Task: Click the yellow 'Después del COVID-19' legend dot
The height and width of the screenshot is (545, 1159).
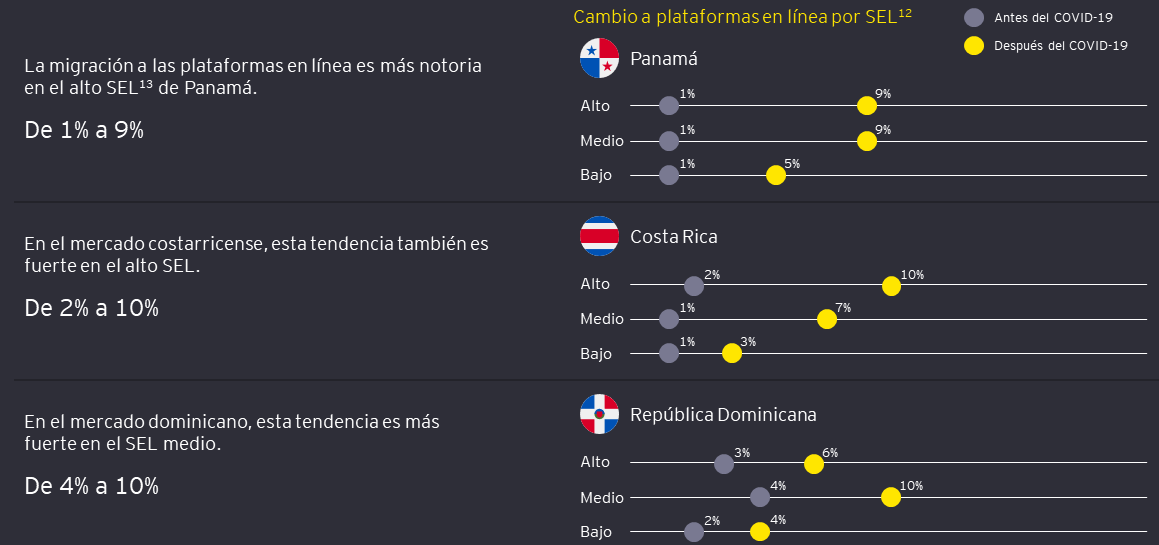Action: [973, 45]
